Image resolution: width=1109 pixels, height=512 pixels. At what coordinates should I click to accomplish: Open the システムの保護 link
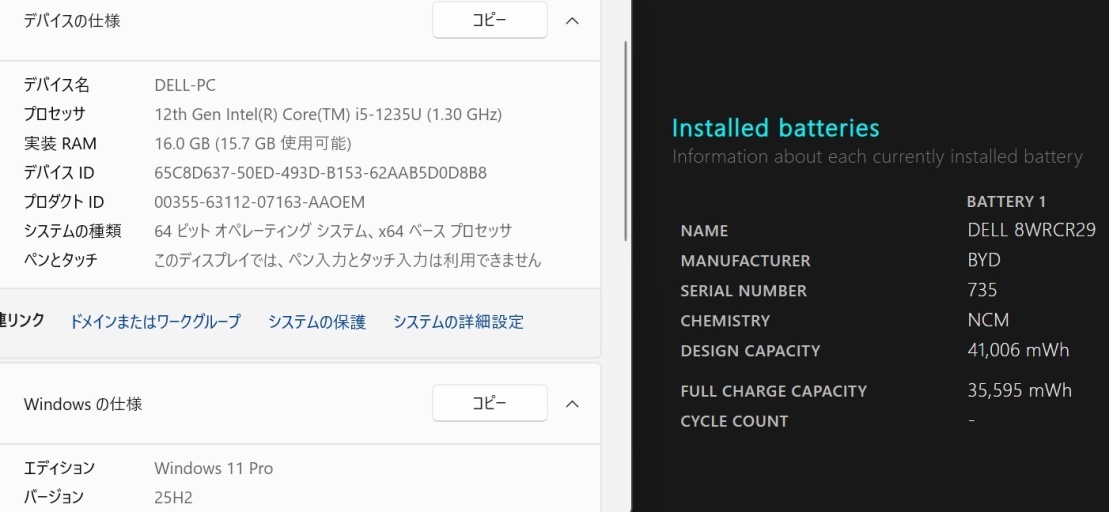click(316, 322)
